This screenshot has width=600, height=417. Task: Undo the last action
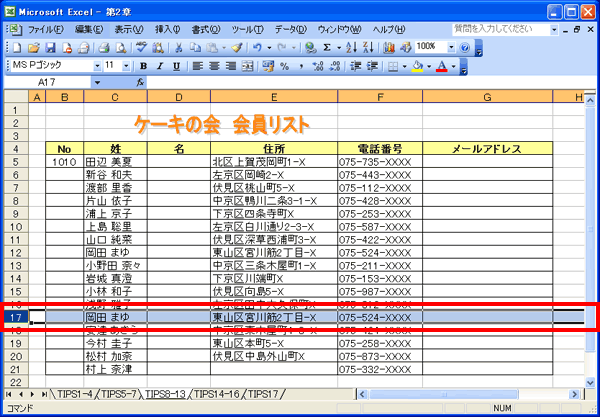click(257, 47)
